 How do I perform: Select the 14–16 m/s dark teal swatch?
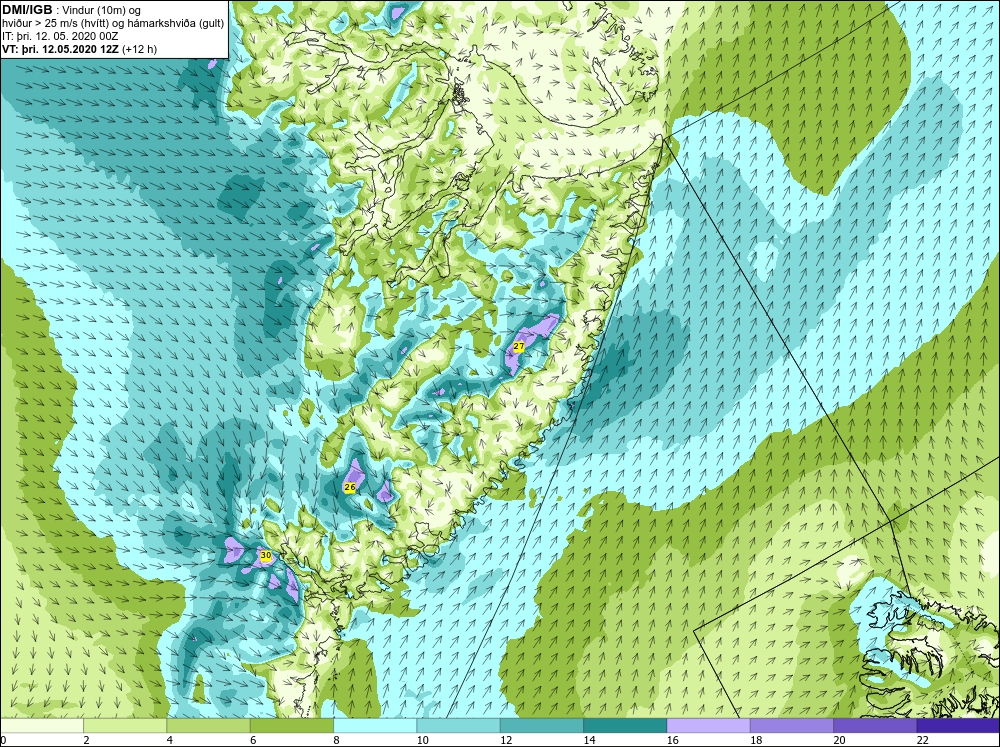tap(625, 725)
